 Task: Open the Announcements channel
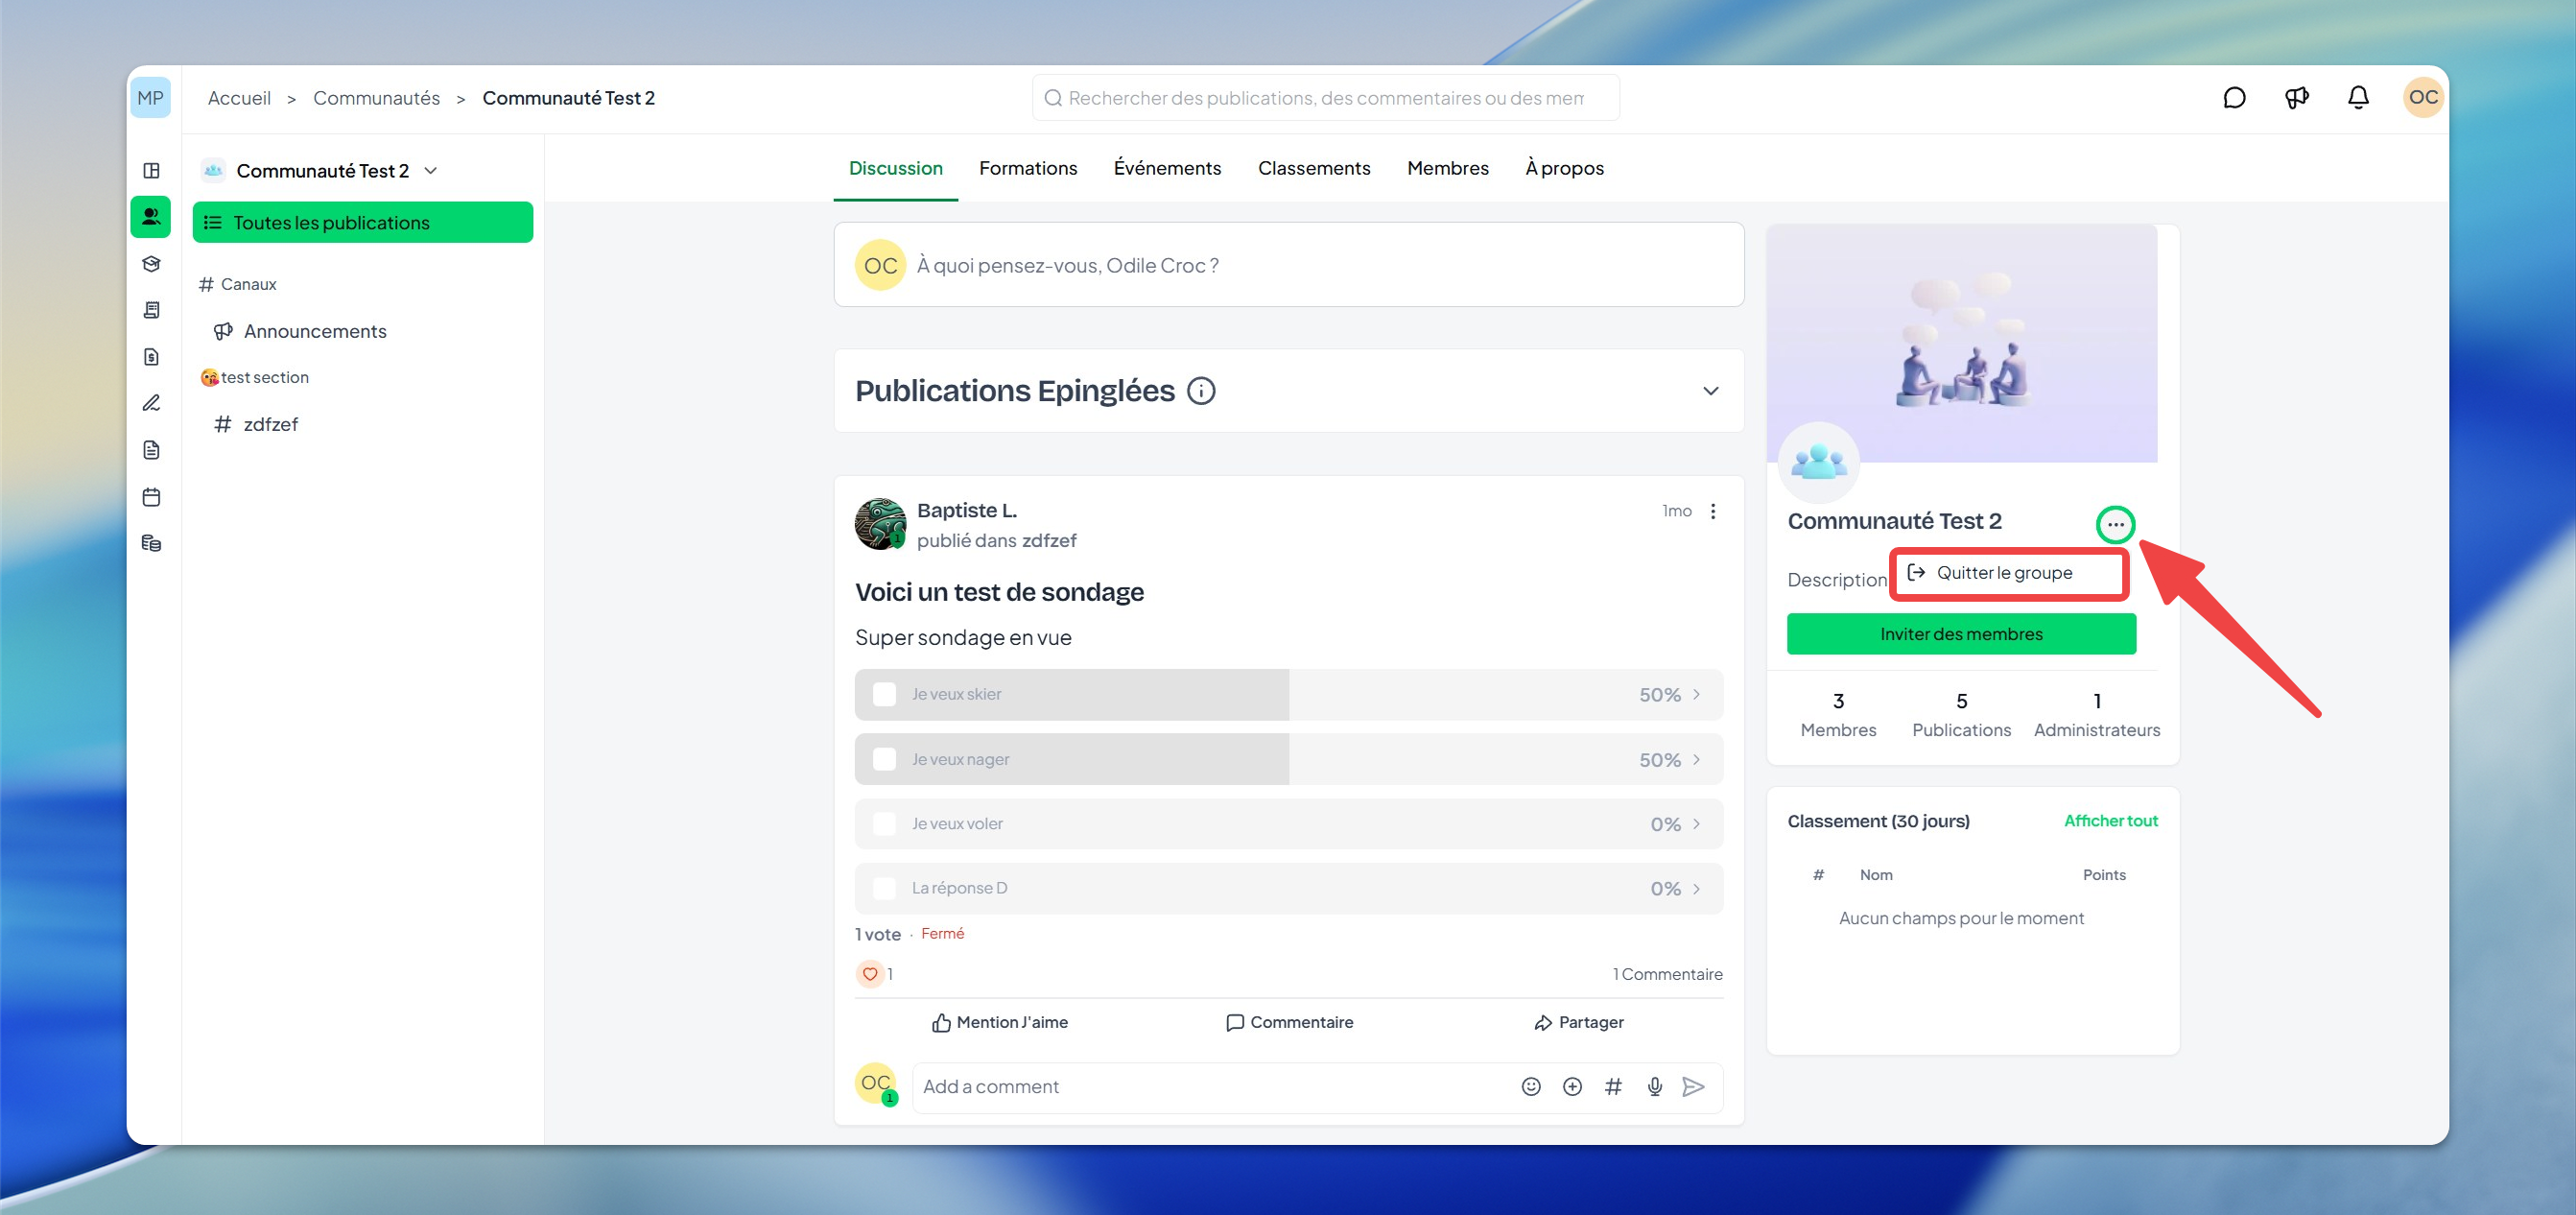[x=300, y=331]
